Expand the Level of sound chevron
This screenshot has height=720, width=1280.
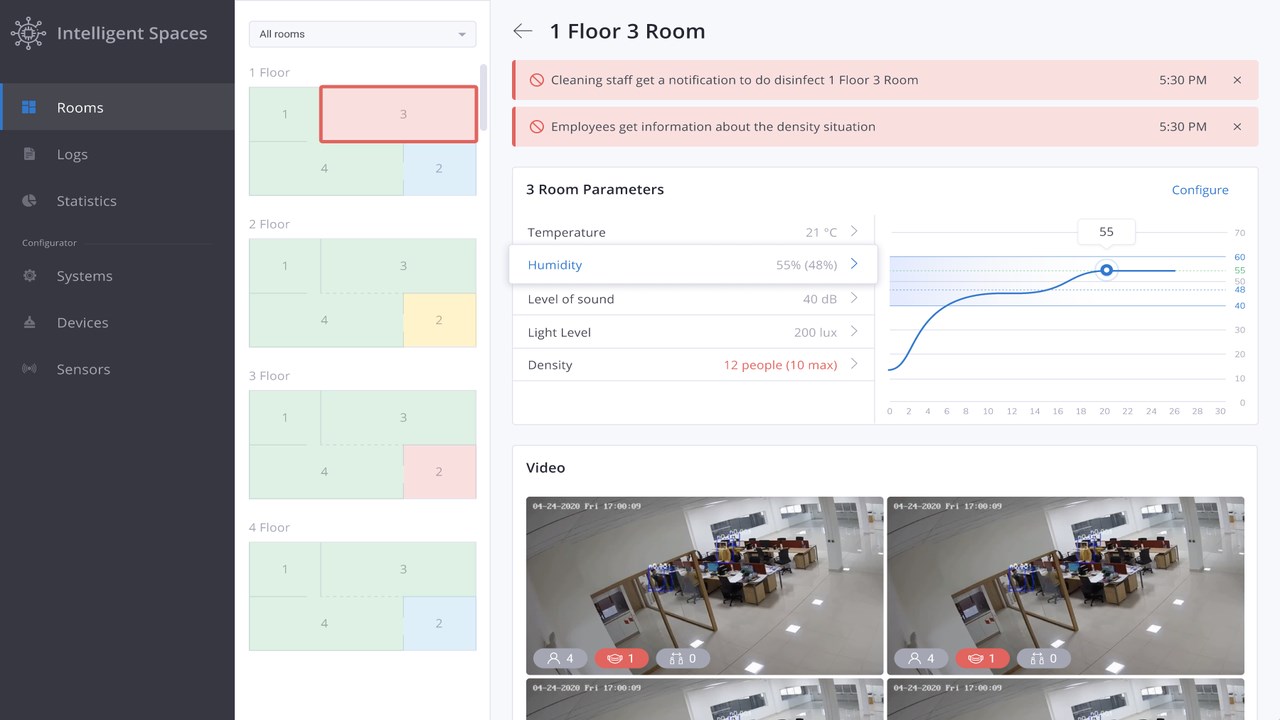pos(854,298)
